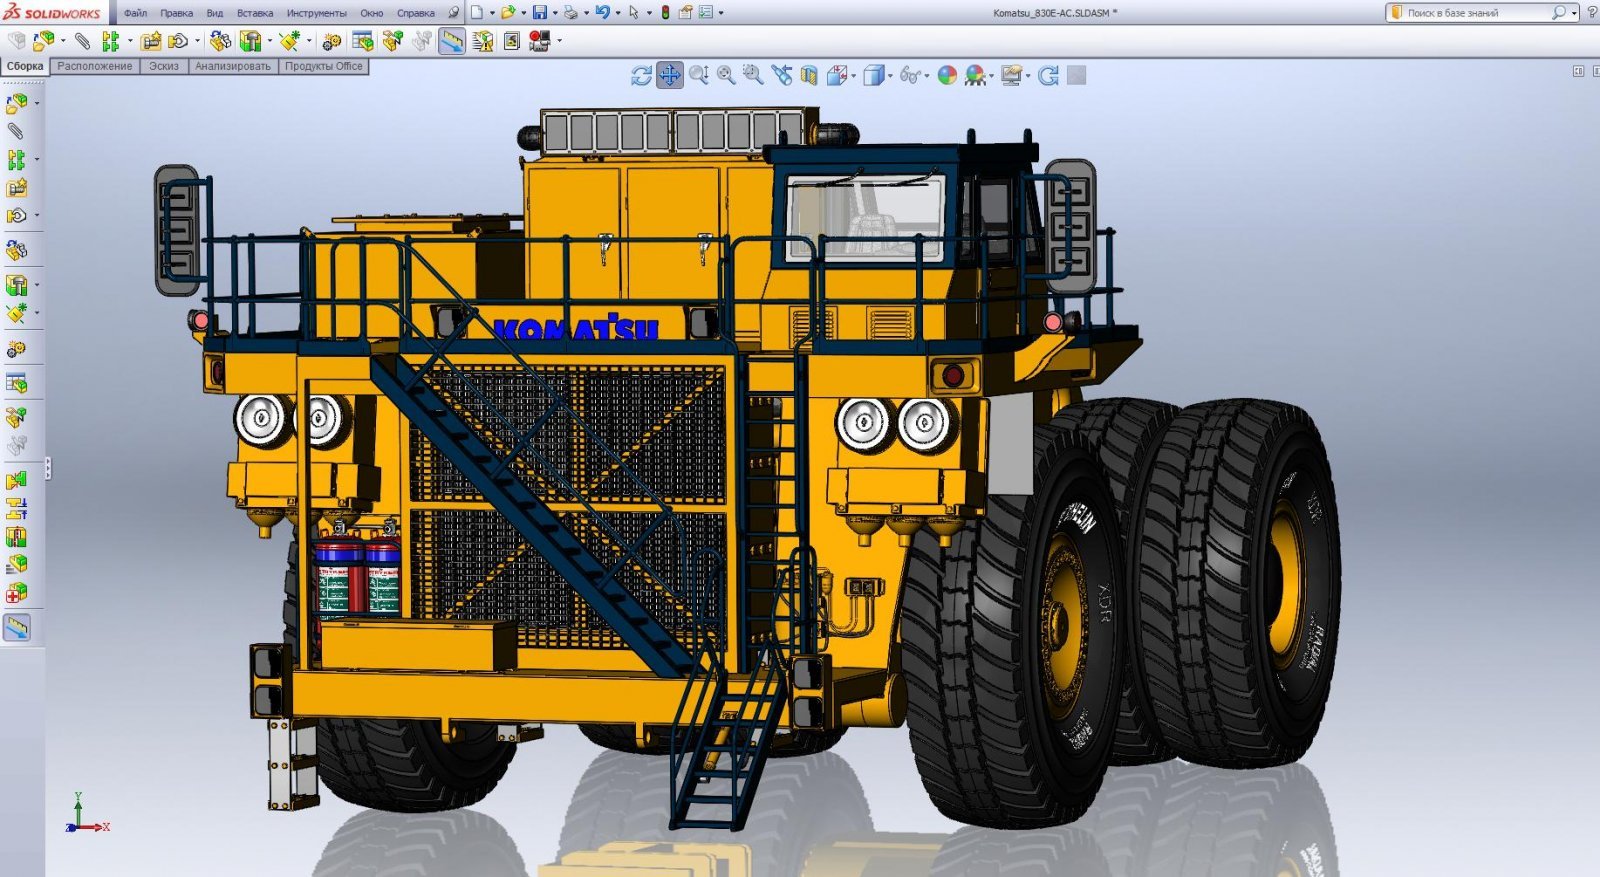The image size is (1600, 877).
Task: Toggle the measure tool at left sidebar bottom
Action: pos(17,627)
